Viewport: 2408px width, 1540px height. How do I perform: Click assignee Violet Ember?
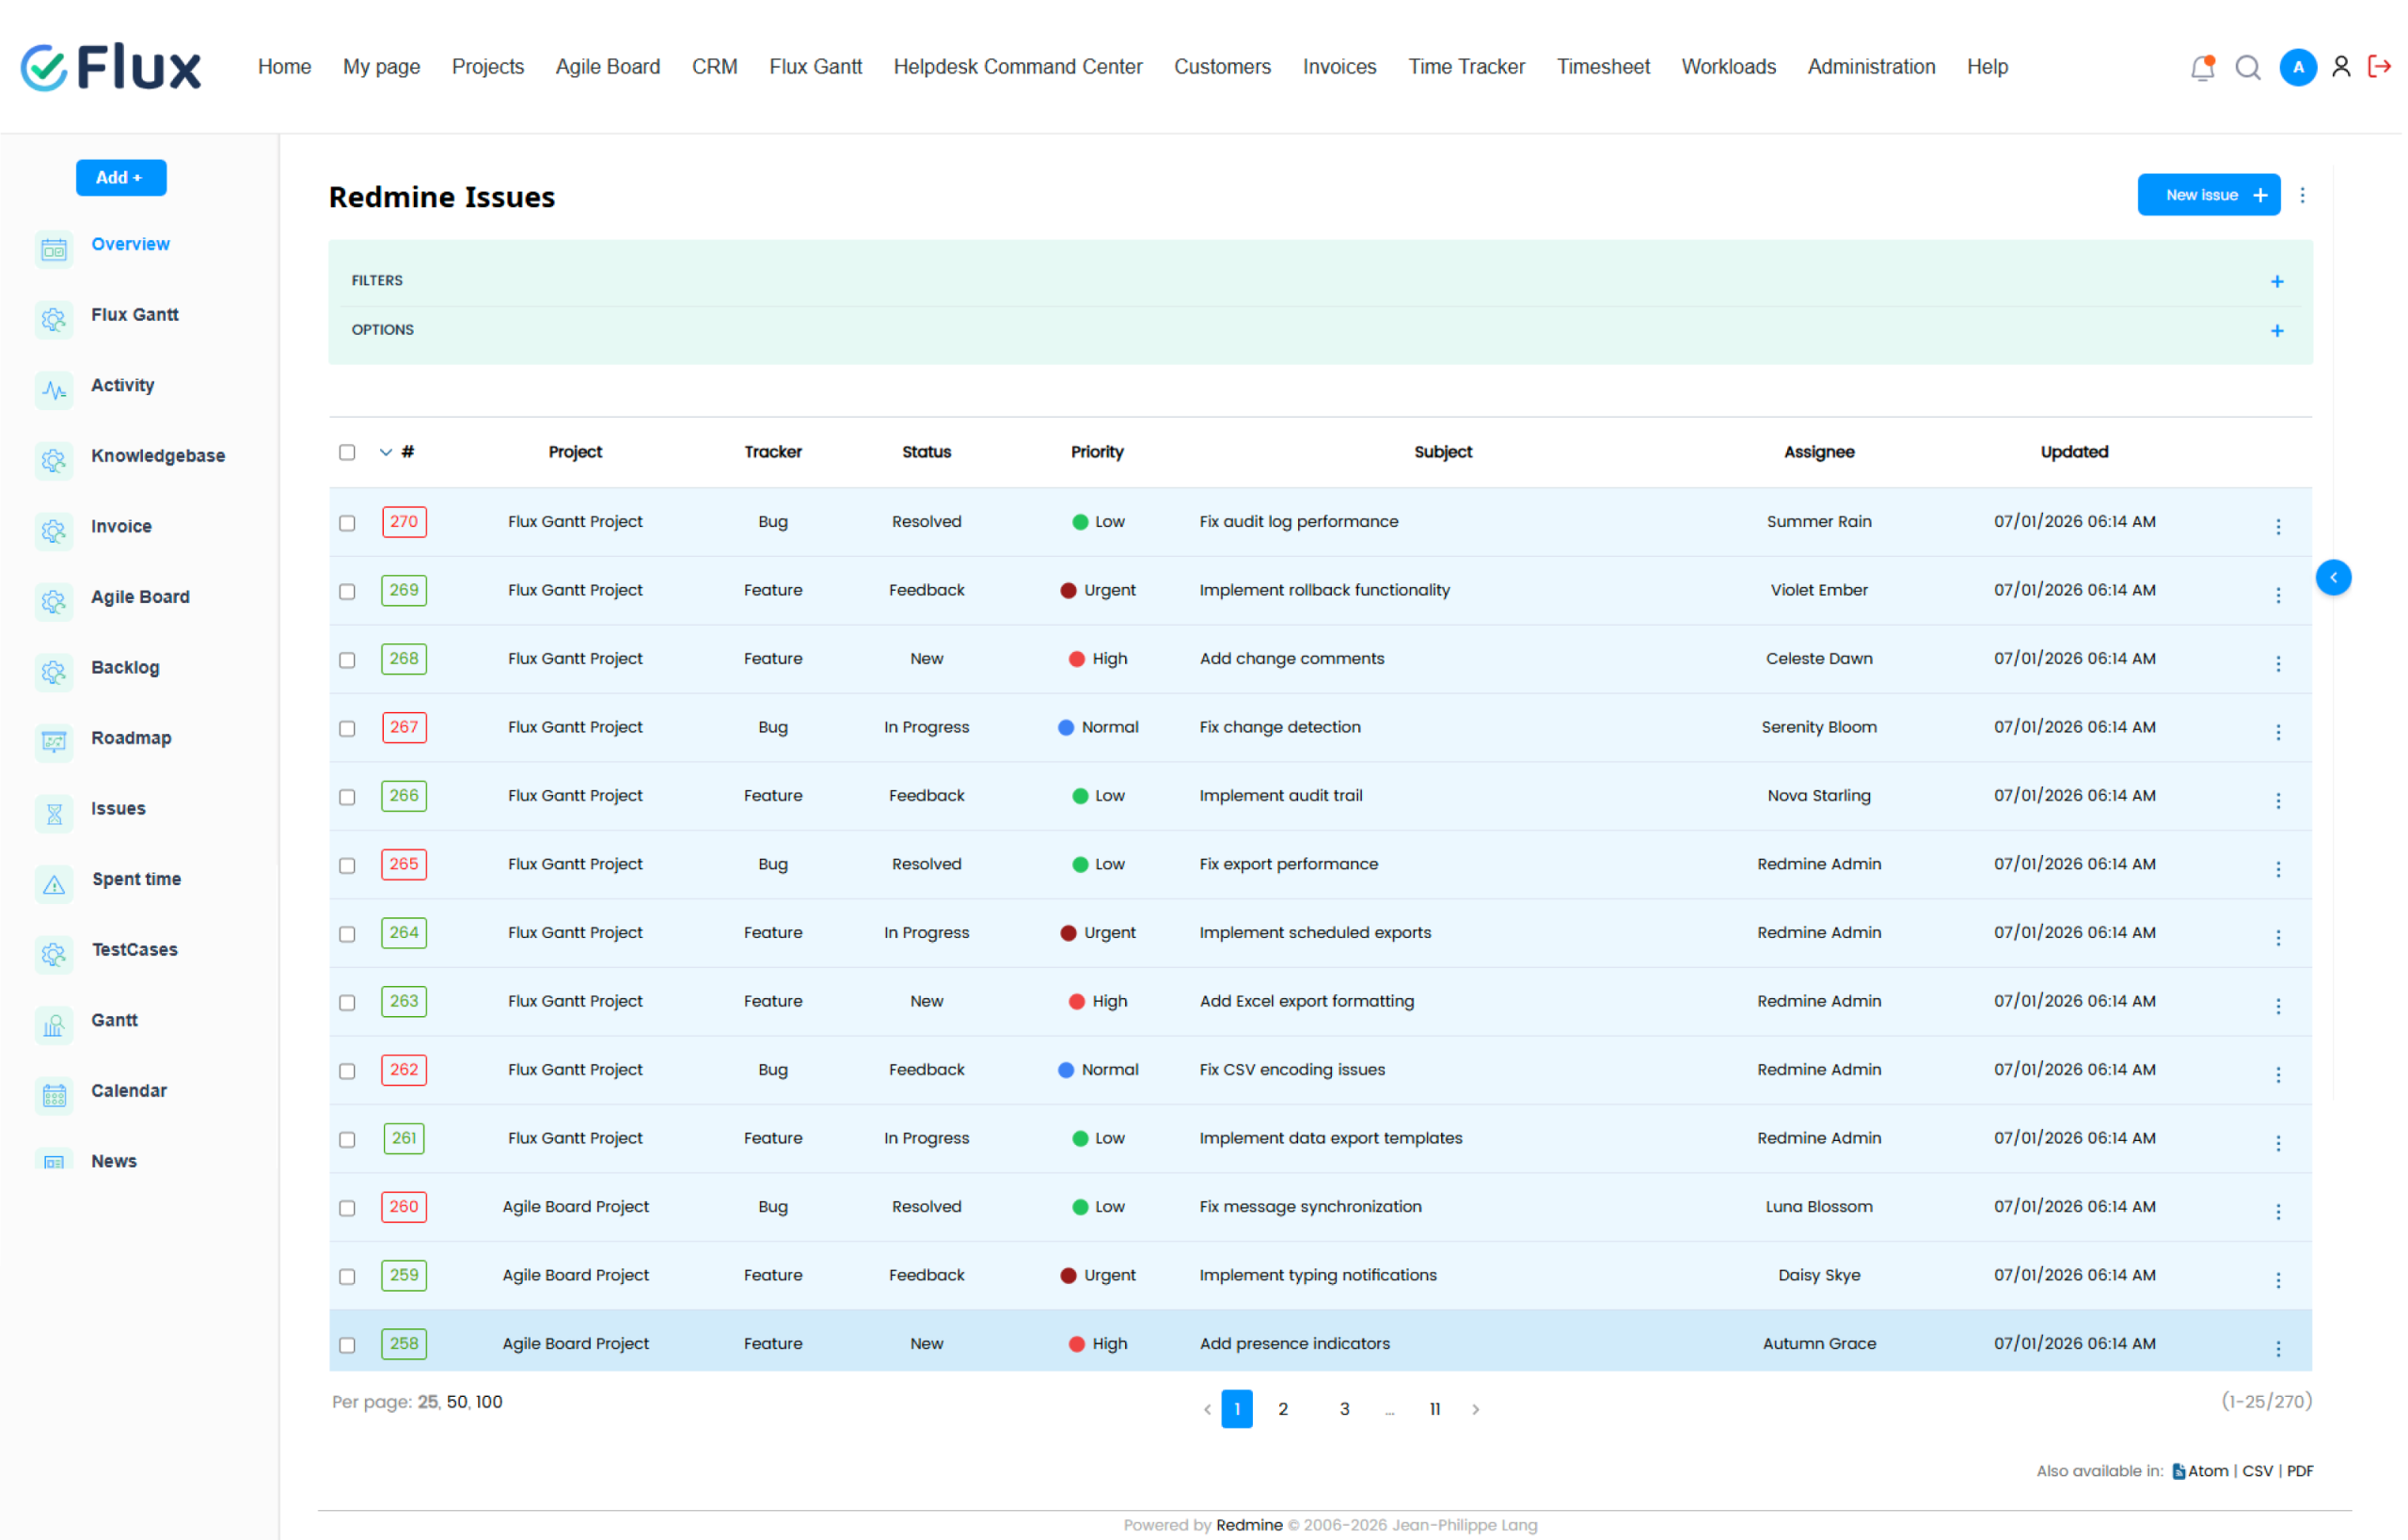pos(1818,590)
